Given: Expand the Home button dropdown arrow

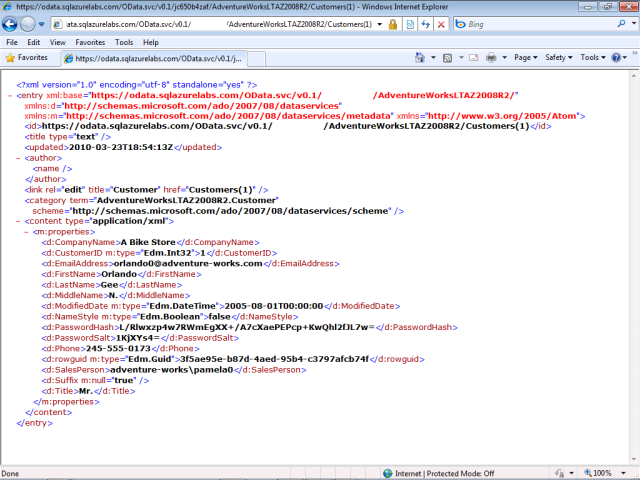Looking at the screenshot, I should coord(433,58).
